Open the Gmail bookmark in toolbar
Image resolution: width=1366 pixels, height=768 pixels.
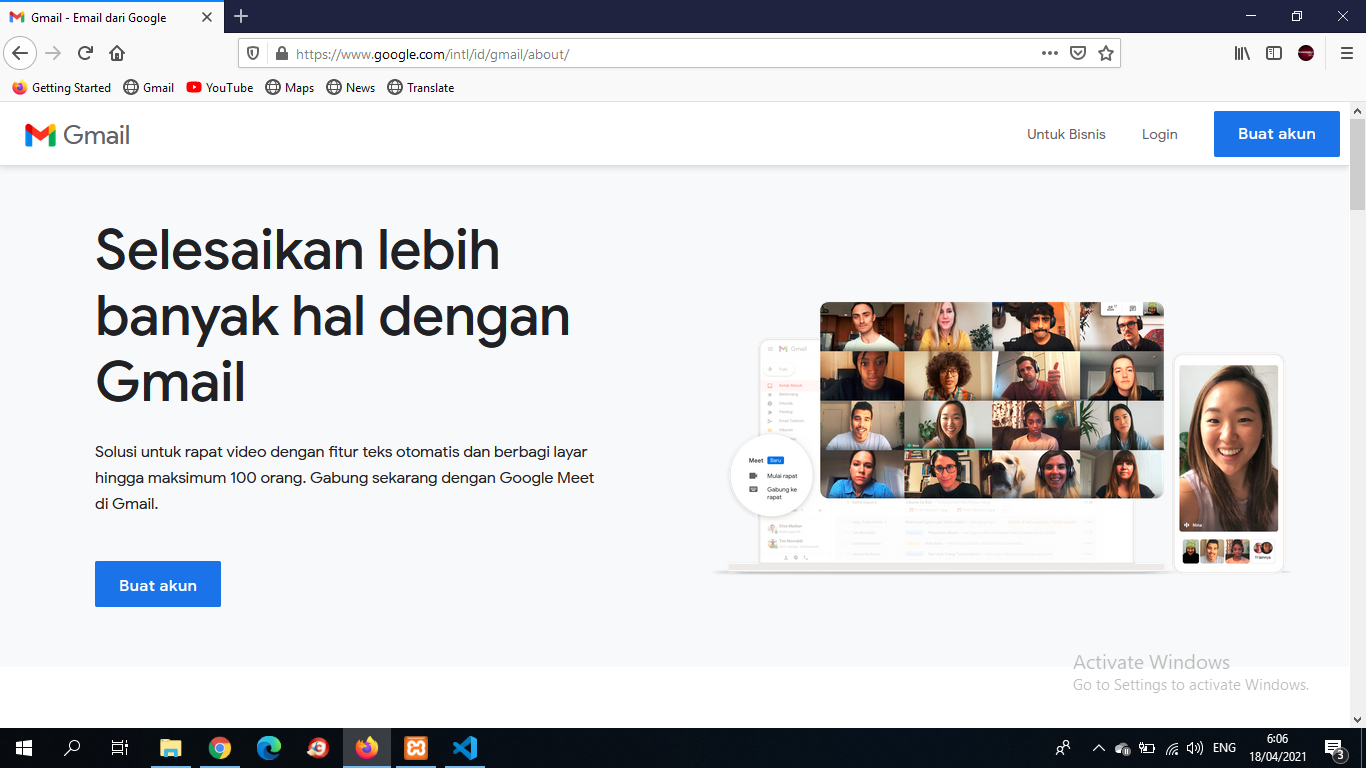(148, 88)
